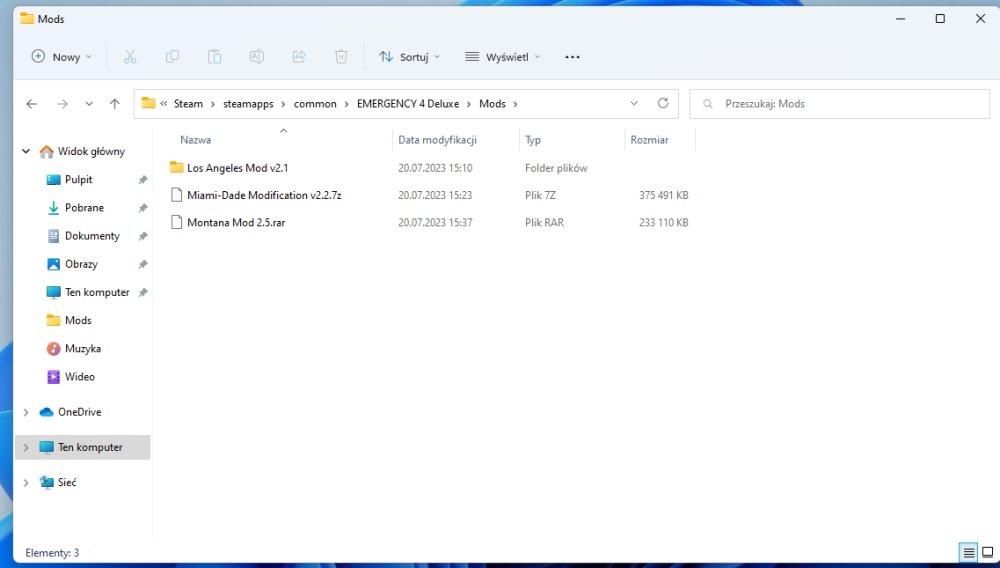Open pinned Ten komputer quick access item

[97, 292]
